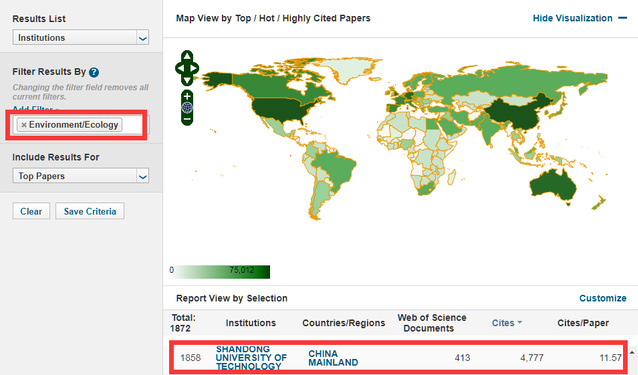This screenshot has height=375, width=638.
Task: Zoom in on the map
Action: (x=187, y=96)
